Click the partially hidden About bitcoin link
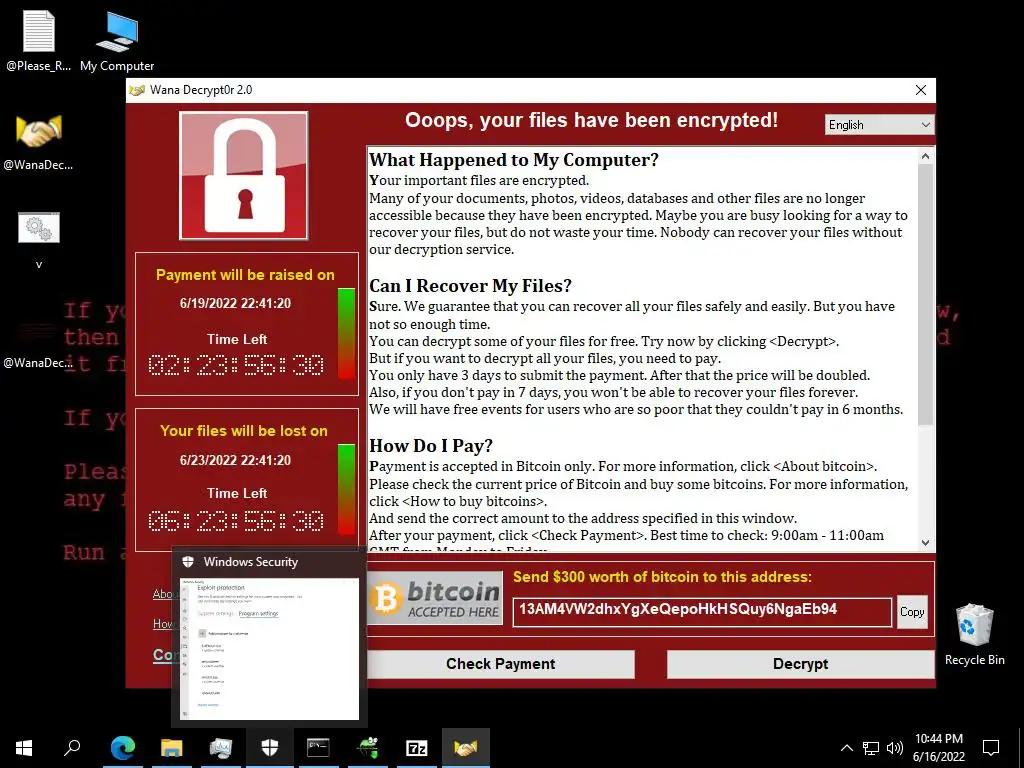The image size is (1024, 768). click(x=162, y=594)
